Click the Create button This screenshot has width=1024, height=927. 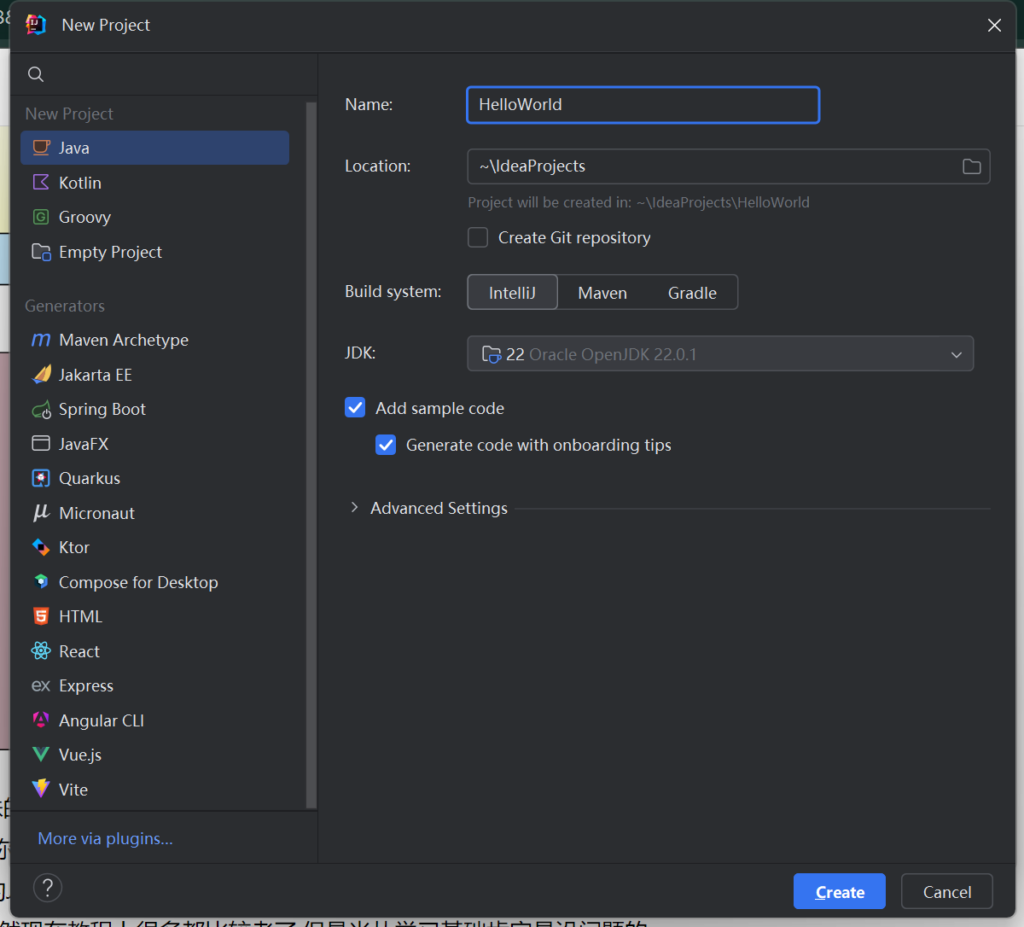click(839, 891)
